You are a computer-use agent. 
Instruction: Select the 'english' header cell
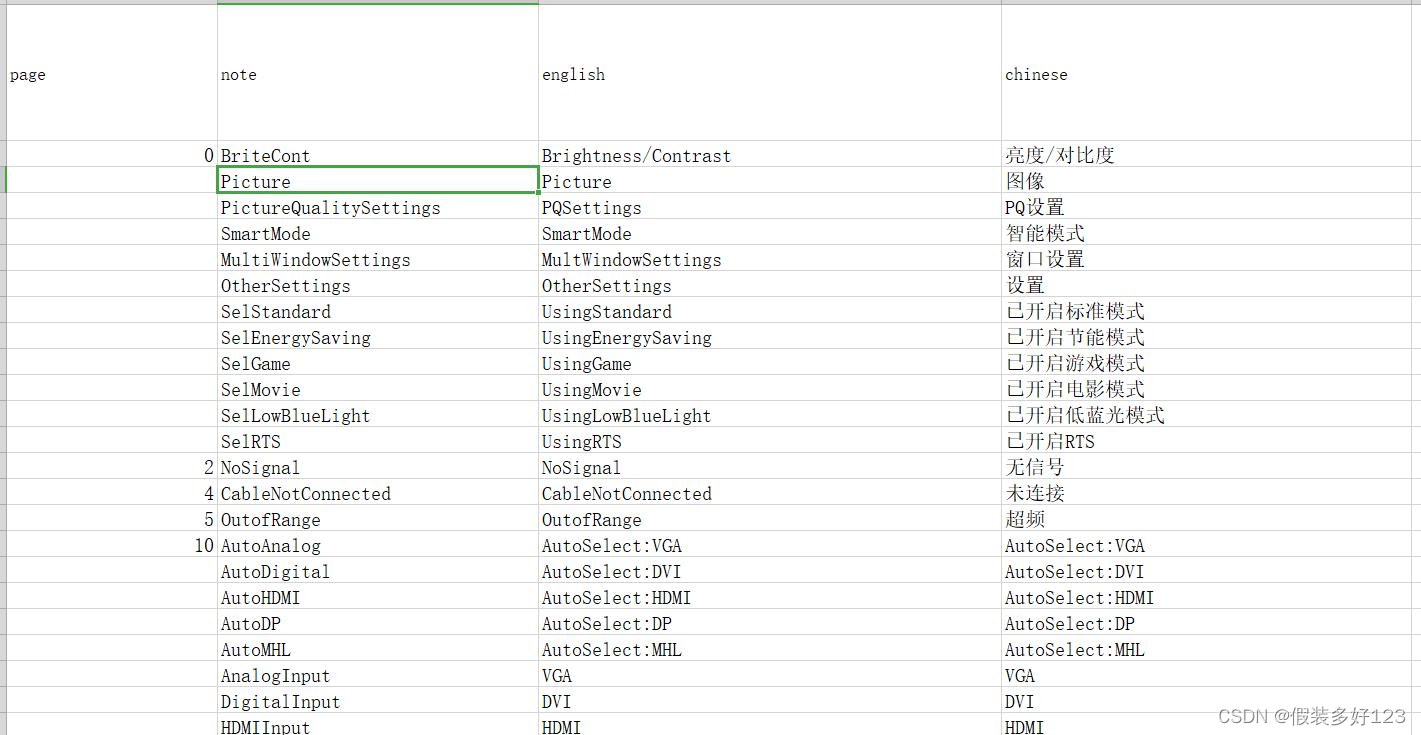point(770,74)
